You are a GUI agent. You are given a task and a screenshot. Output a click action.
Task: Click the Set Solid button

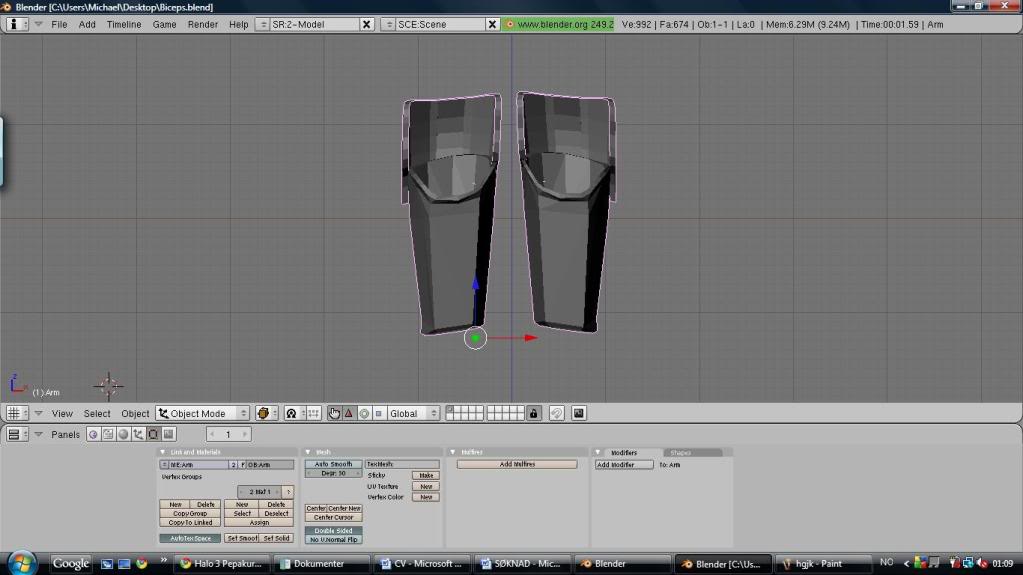click(x=277, y=538)
